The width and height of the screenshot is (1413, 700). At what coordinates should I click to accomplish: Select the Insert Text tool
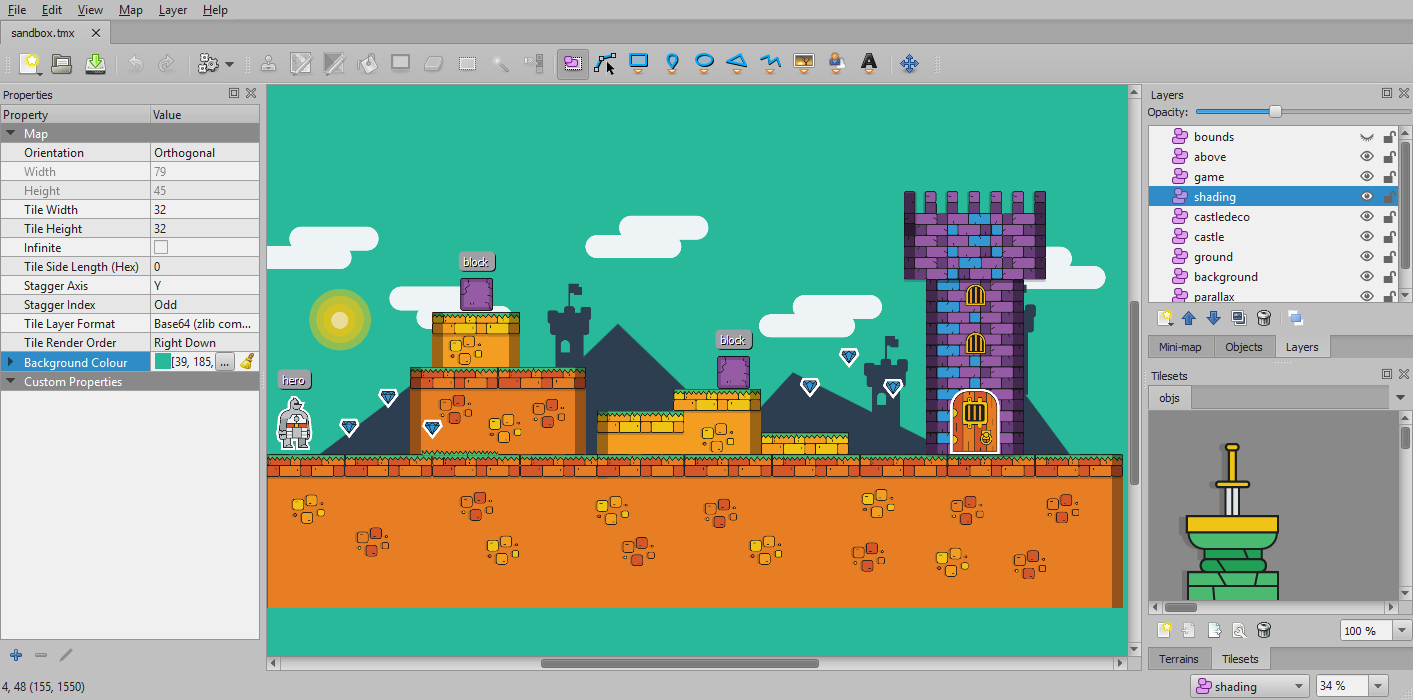click(x=869, y=63)
